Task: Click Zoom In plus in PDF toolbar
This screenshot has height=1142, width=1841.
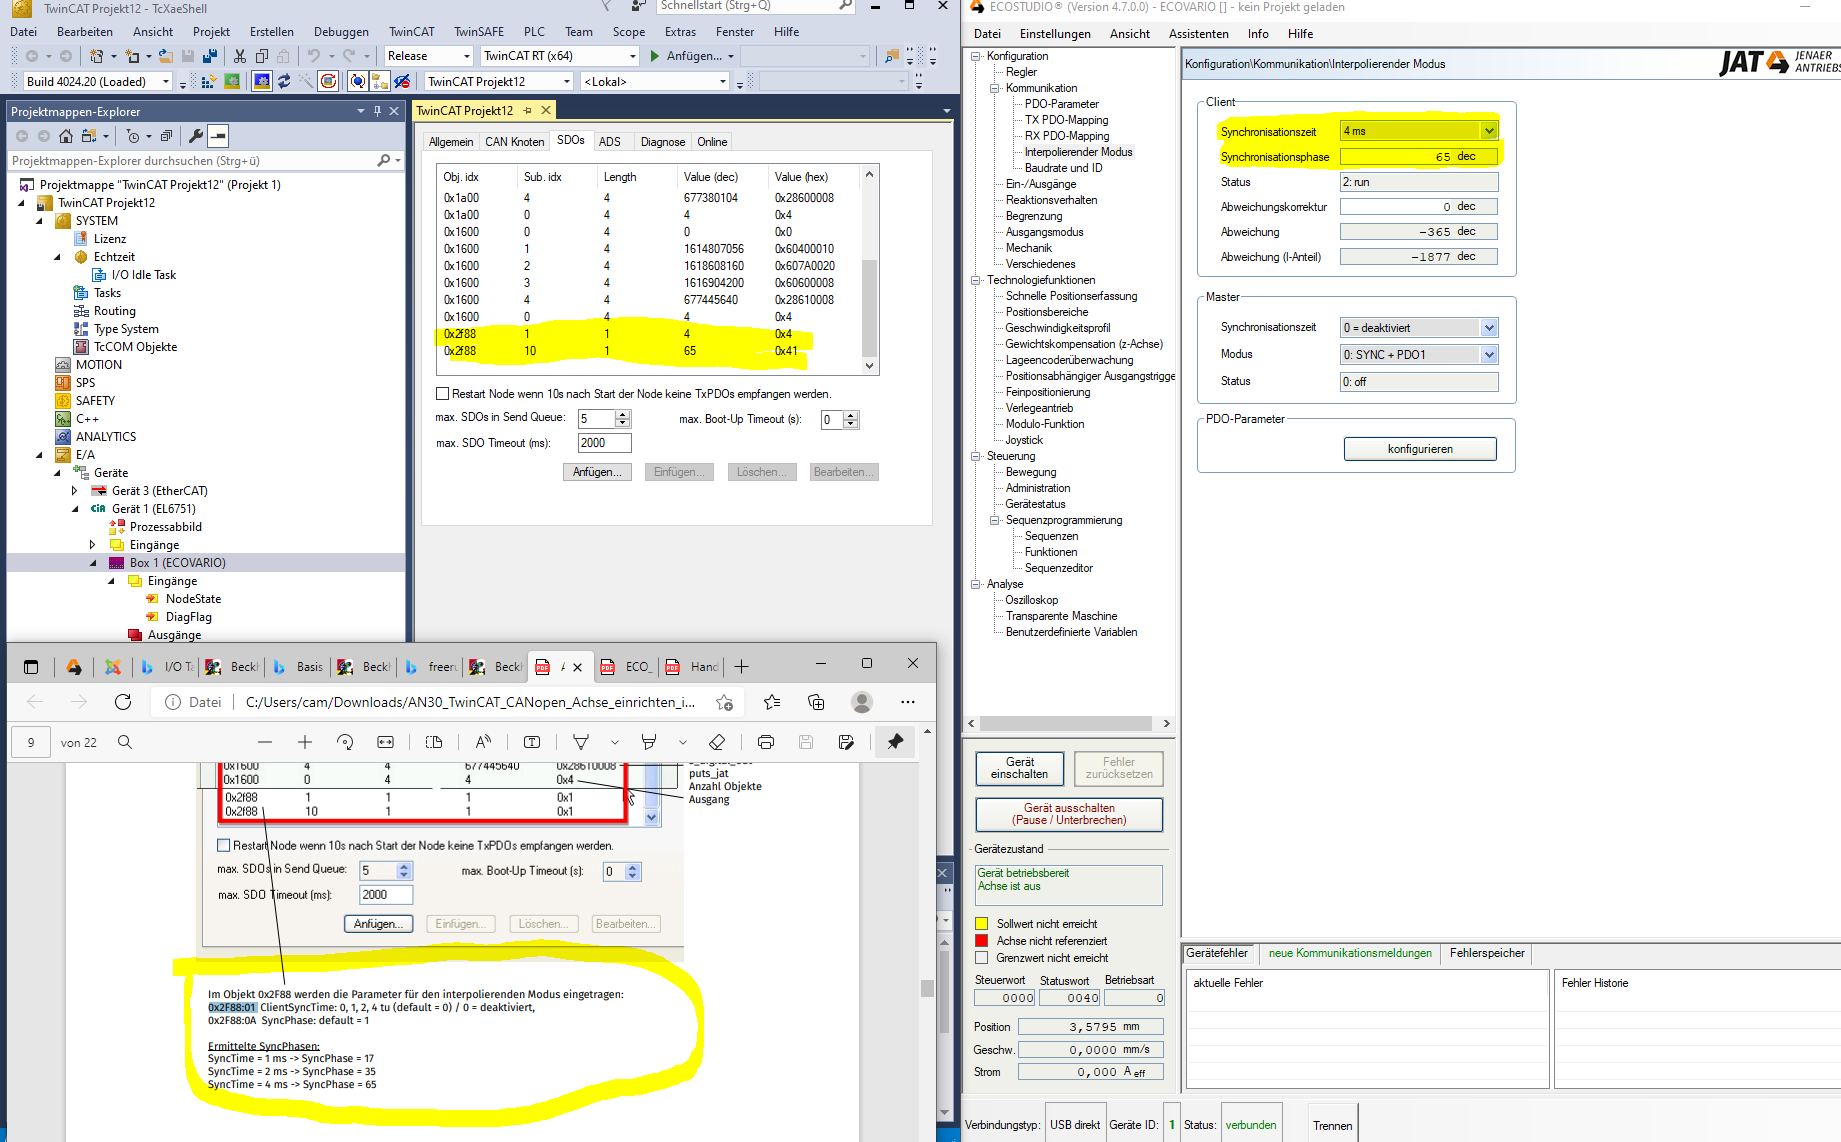Action: pyautogui.click(x=305, y=742)
